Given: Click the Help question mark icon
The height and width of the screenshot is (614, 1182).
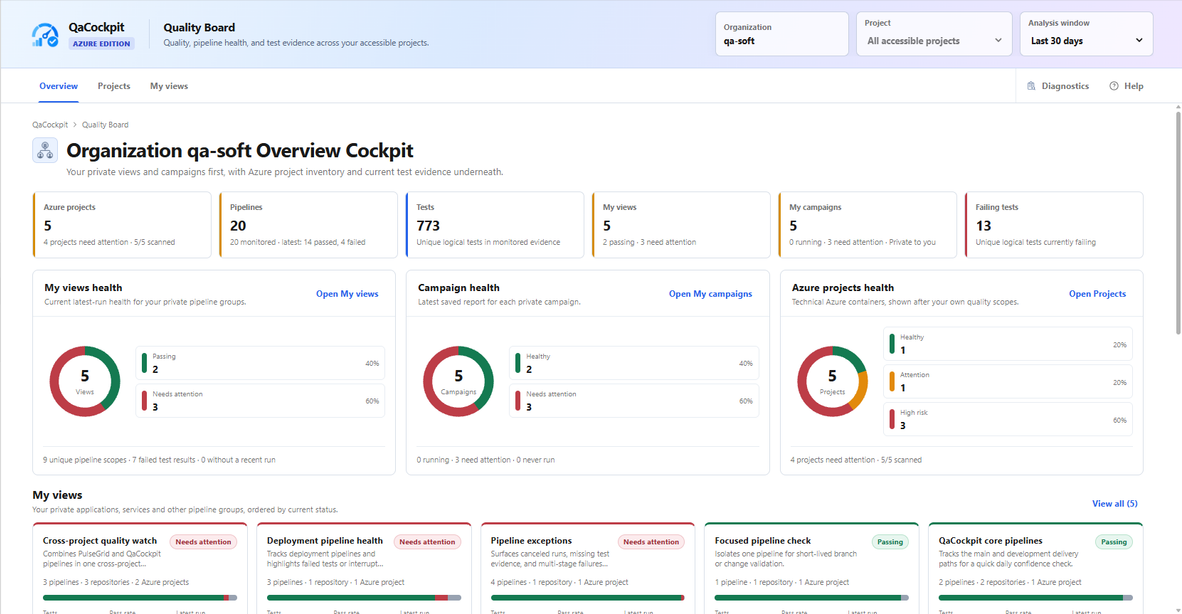Looking at the screenshot, I should [x=1114, y=86].
